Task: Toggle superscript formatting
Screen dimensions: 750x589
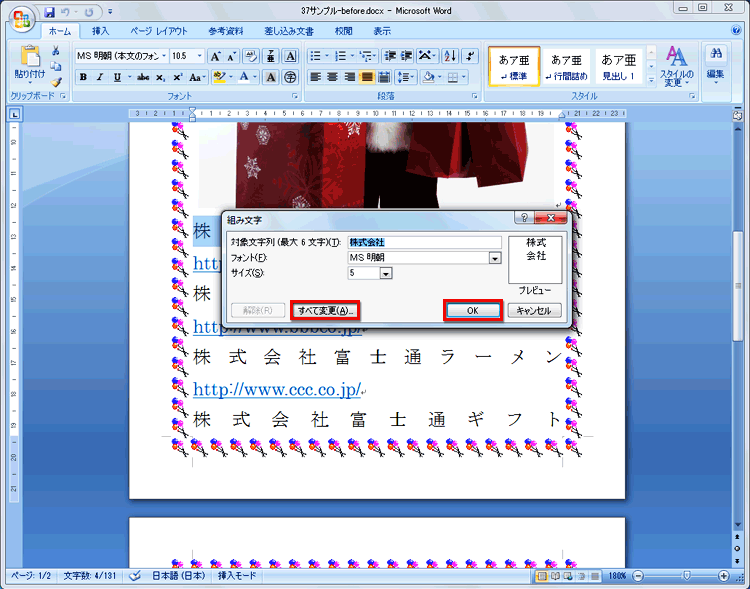Action: pos(177,77)
